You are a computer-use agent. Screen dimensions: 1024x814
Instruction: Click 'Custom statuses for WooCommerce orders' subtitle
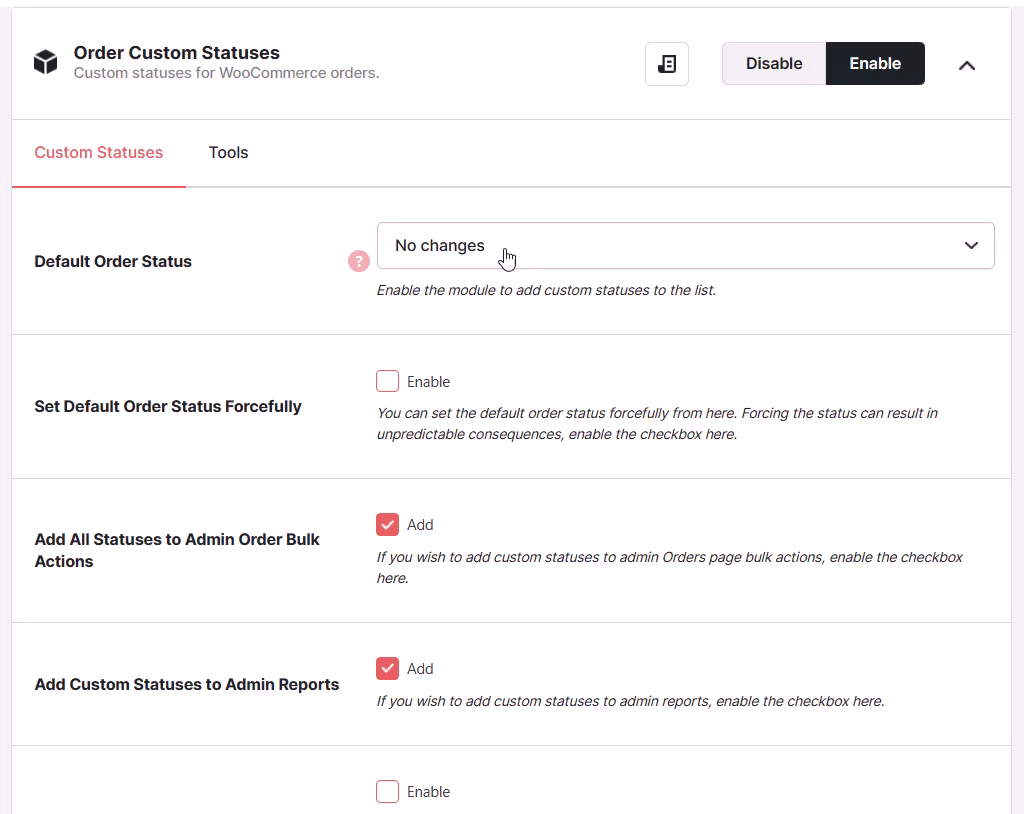coord(226,73)
